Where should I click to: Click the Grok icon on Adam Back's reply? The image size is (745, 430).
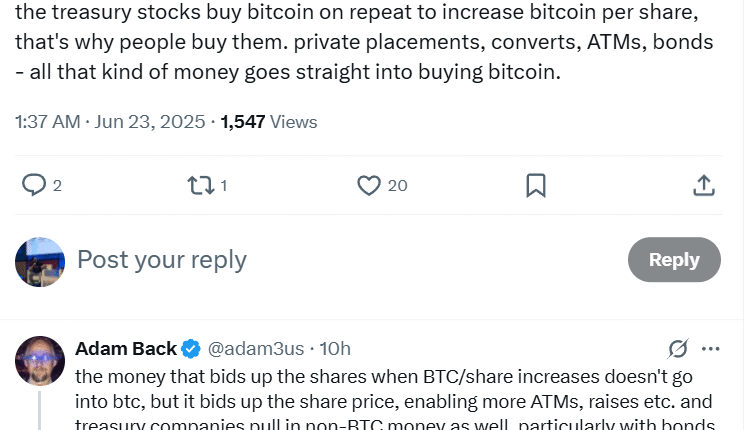[678, 349]
